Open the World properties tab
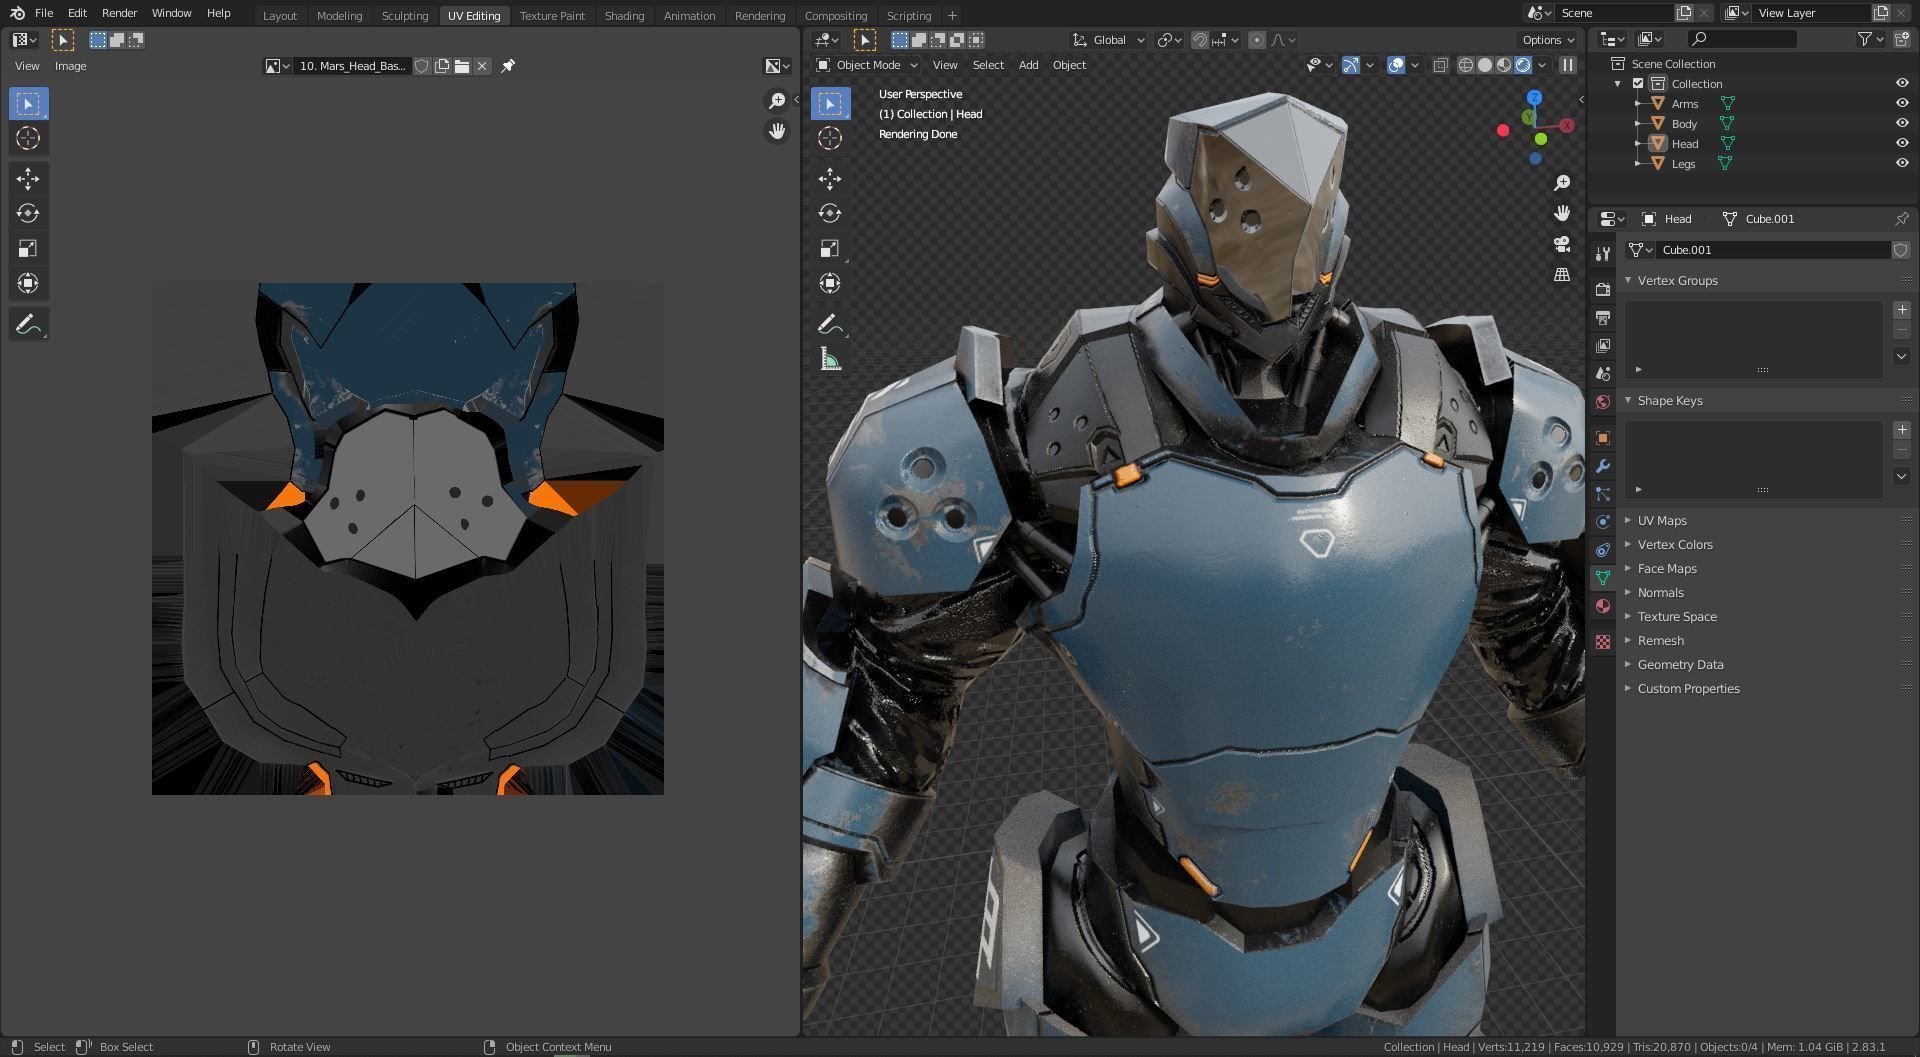Screen dimensions: 1920x1057 1603,401
